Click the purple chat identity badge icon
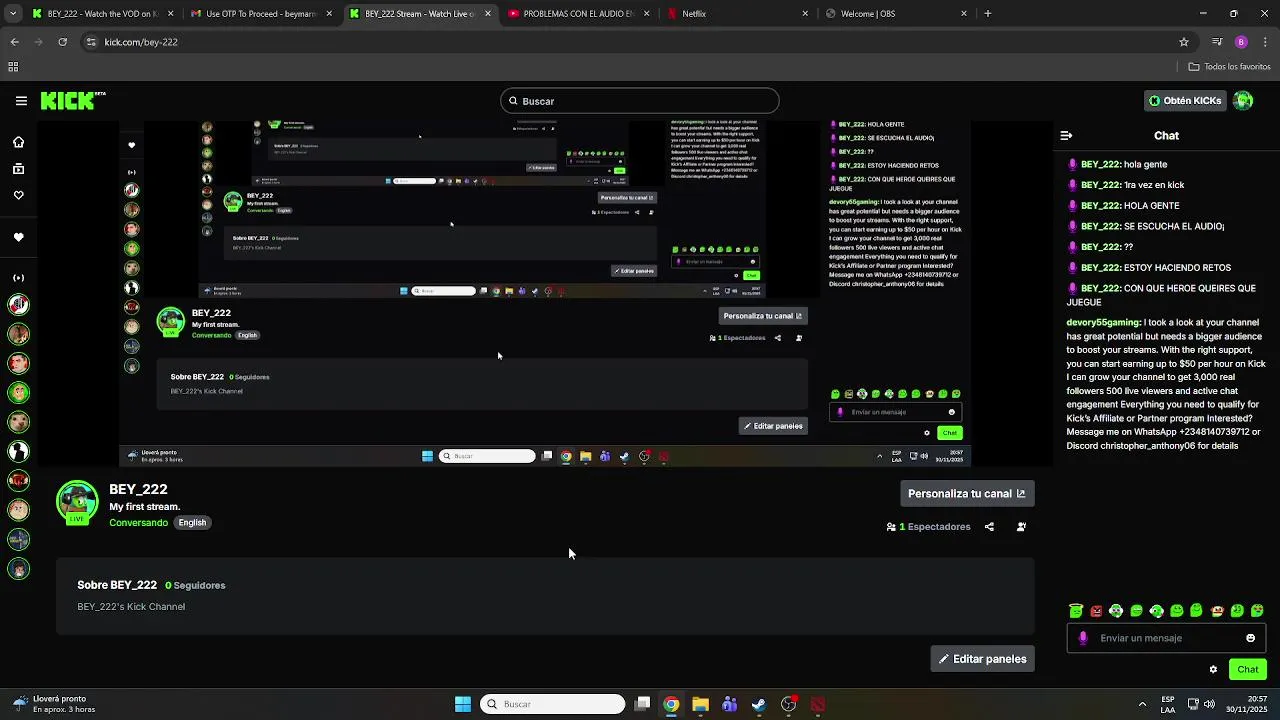This screenshot has width=1280, height=720. click(x=1083, y=638)
